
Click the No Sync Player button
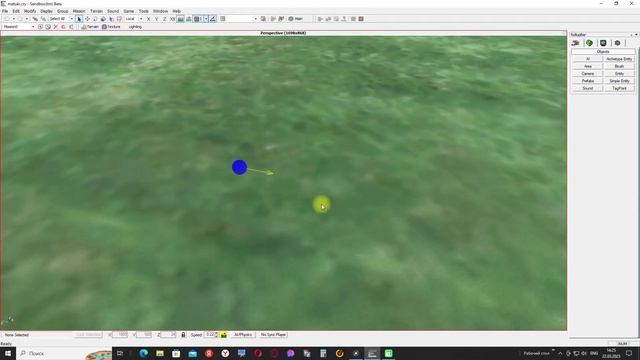(273, 335)
